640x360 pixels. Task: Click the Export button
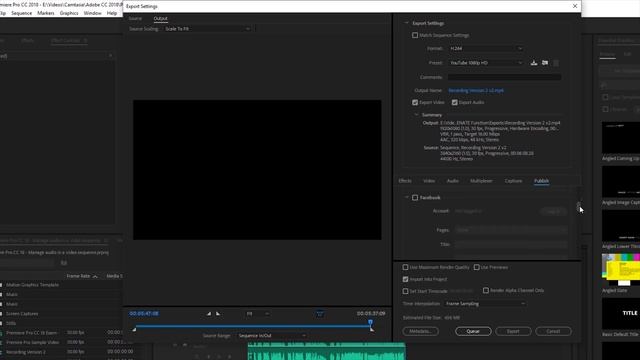(x=513, y=331)
